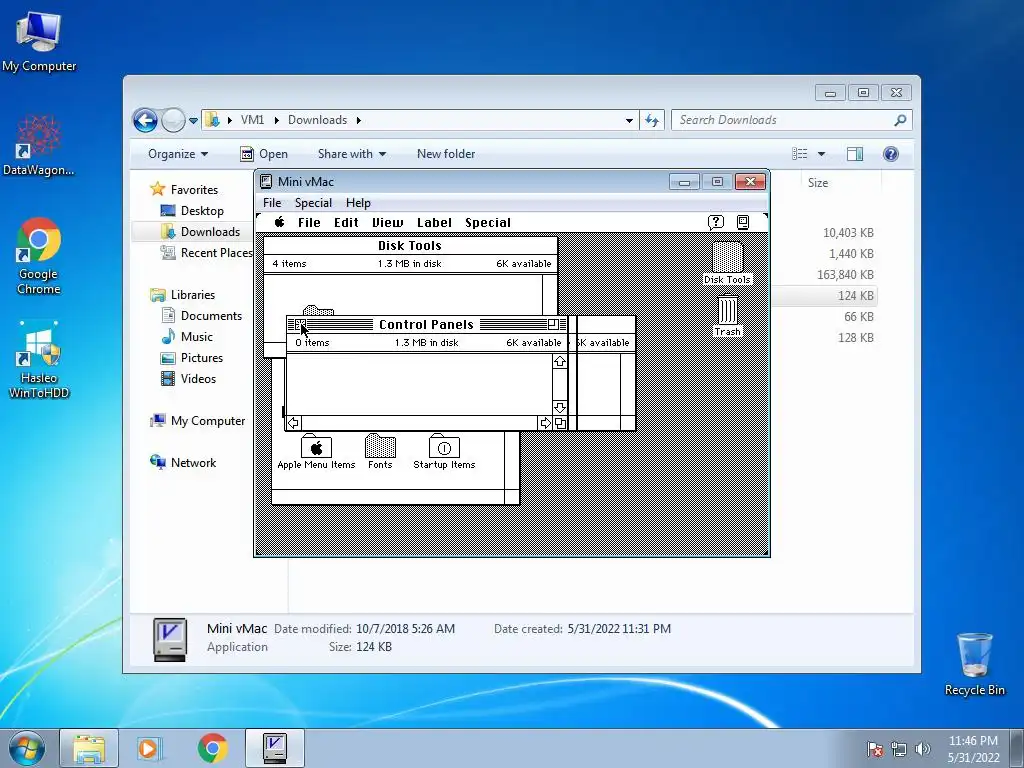The width and height of the screenshot is (1024, 768).
Task: Click the Control Panels scroll down arrow
Action: [560, 408]
